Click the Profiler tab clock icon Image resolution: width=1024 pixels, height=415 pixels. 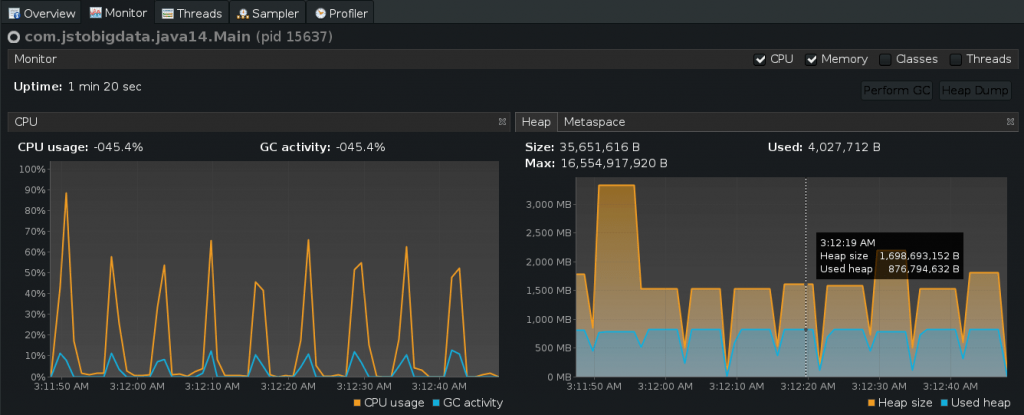pos(320,13)
